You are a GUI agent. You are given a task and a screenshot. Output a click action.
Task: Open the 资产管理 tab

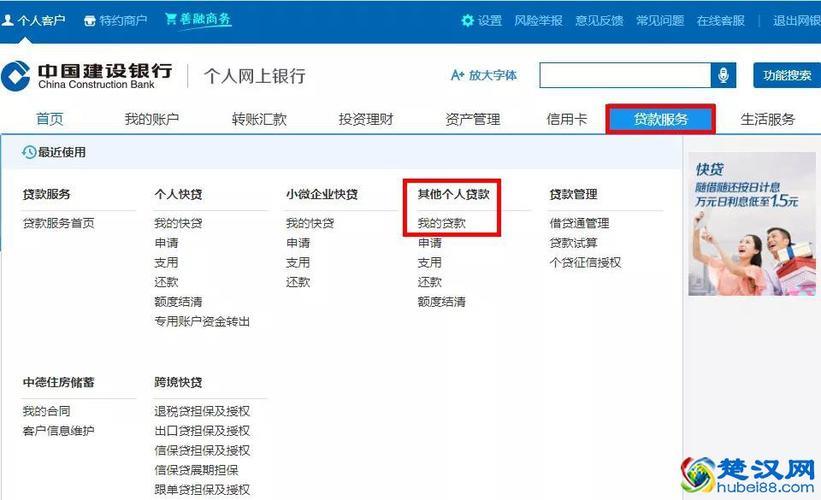tap(473, 119)
